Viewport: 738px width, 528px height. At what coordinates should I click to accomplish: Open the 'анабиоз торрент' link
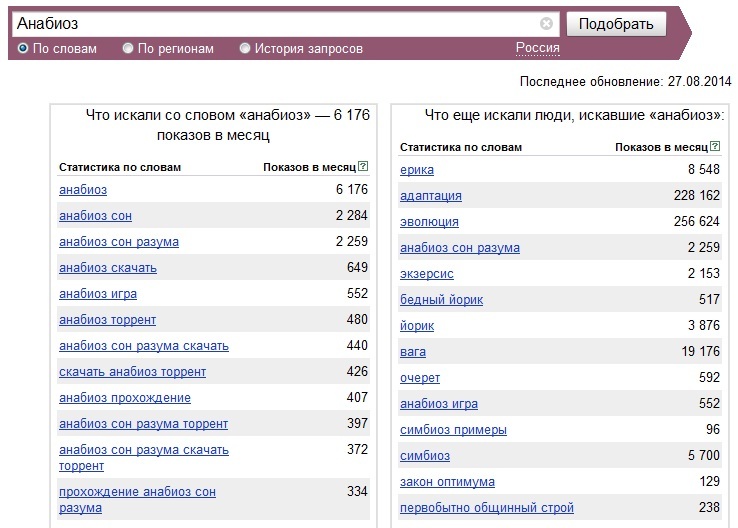point(107,320)
